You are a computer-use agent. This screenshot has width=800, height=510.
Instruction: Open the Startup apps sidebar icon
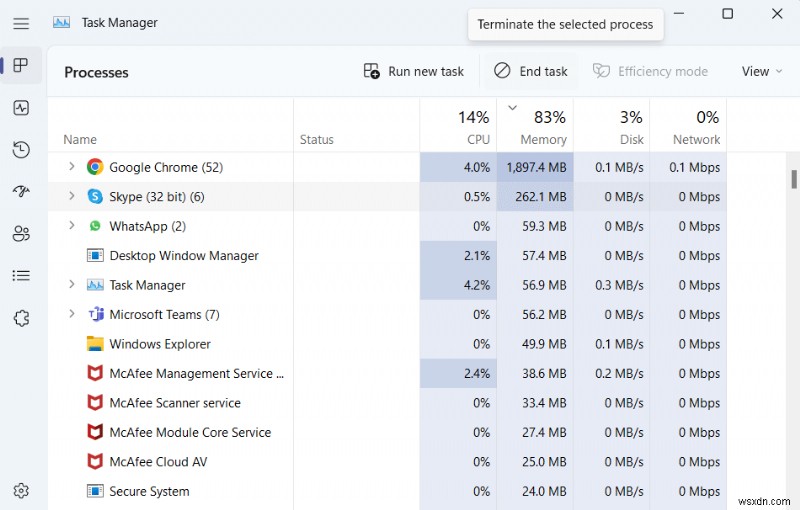pos(21,192)
